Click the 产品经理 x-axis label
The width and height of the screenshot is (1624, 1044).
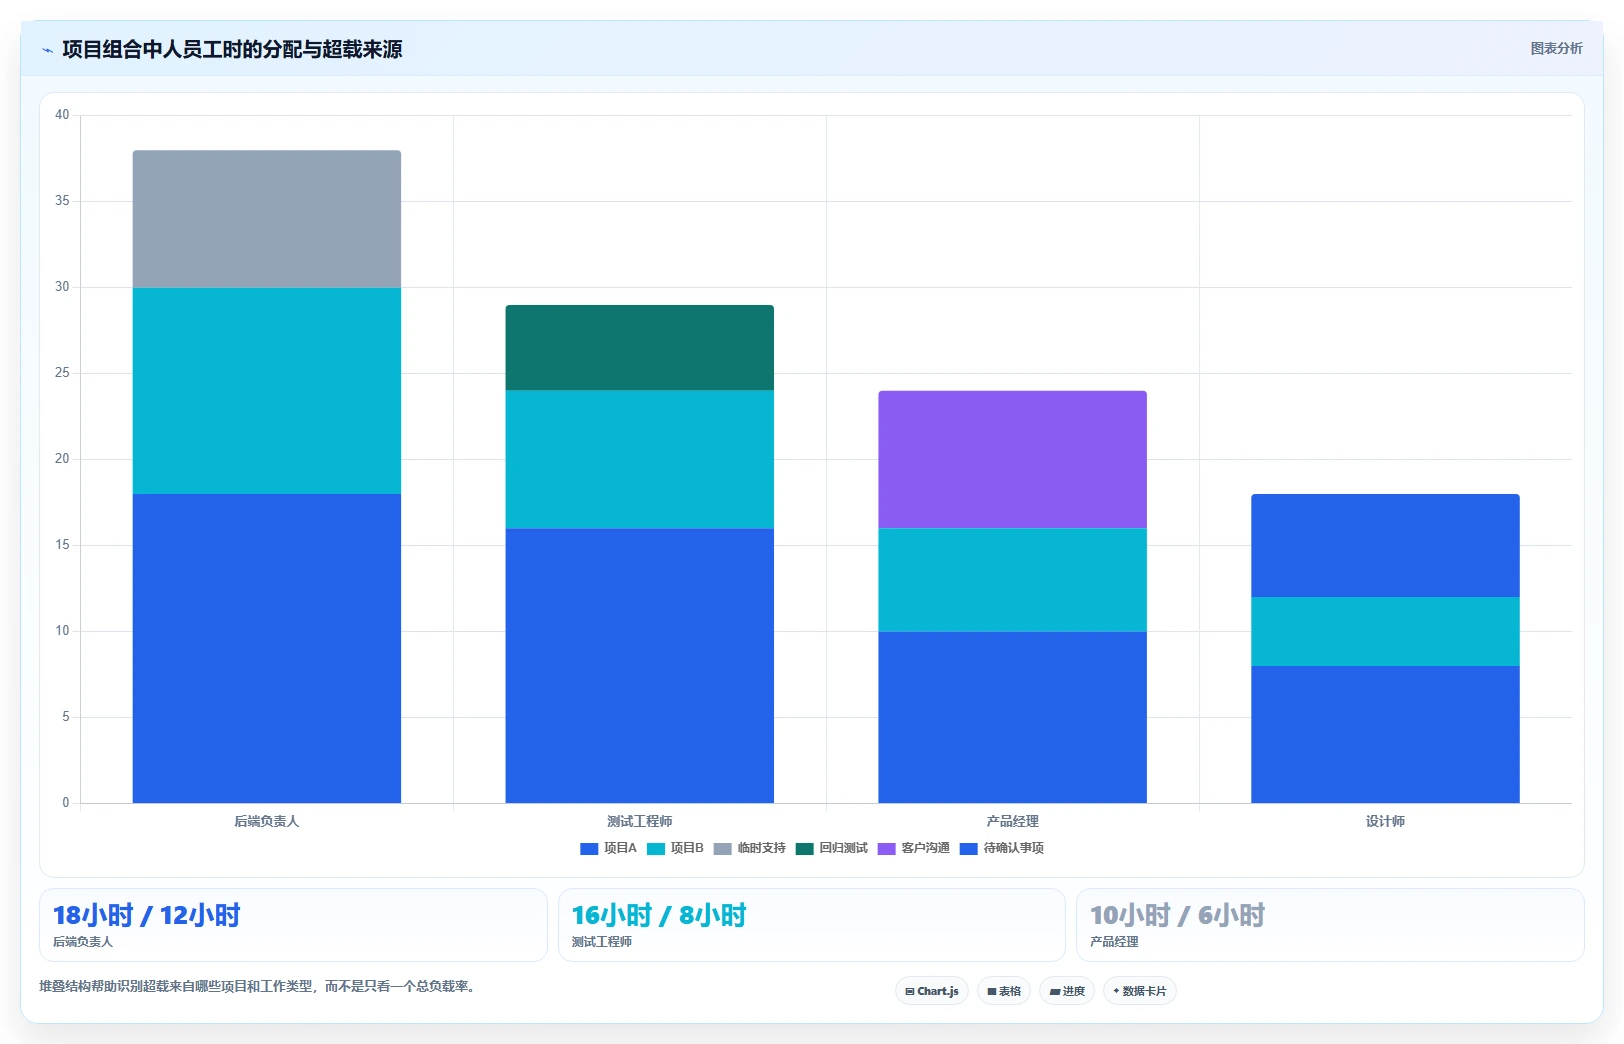pos(1013,821)
